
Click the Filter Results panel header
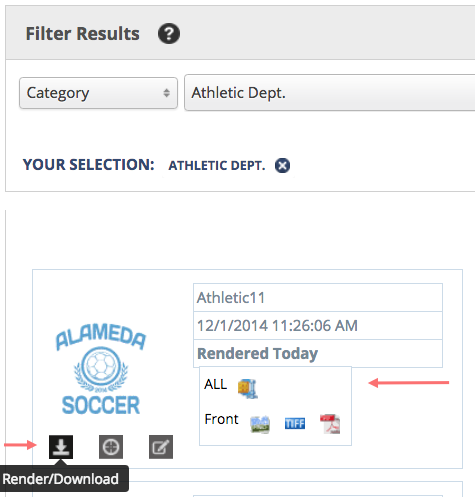[x=240, y=33]
